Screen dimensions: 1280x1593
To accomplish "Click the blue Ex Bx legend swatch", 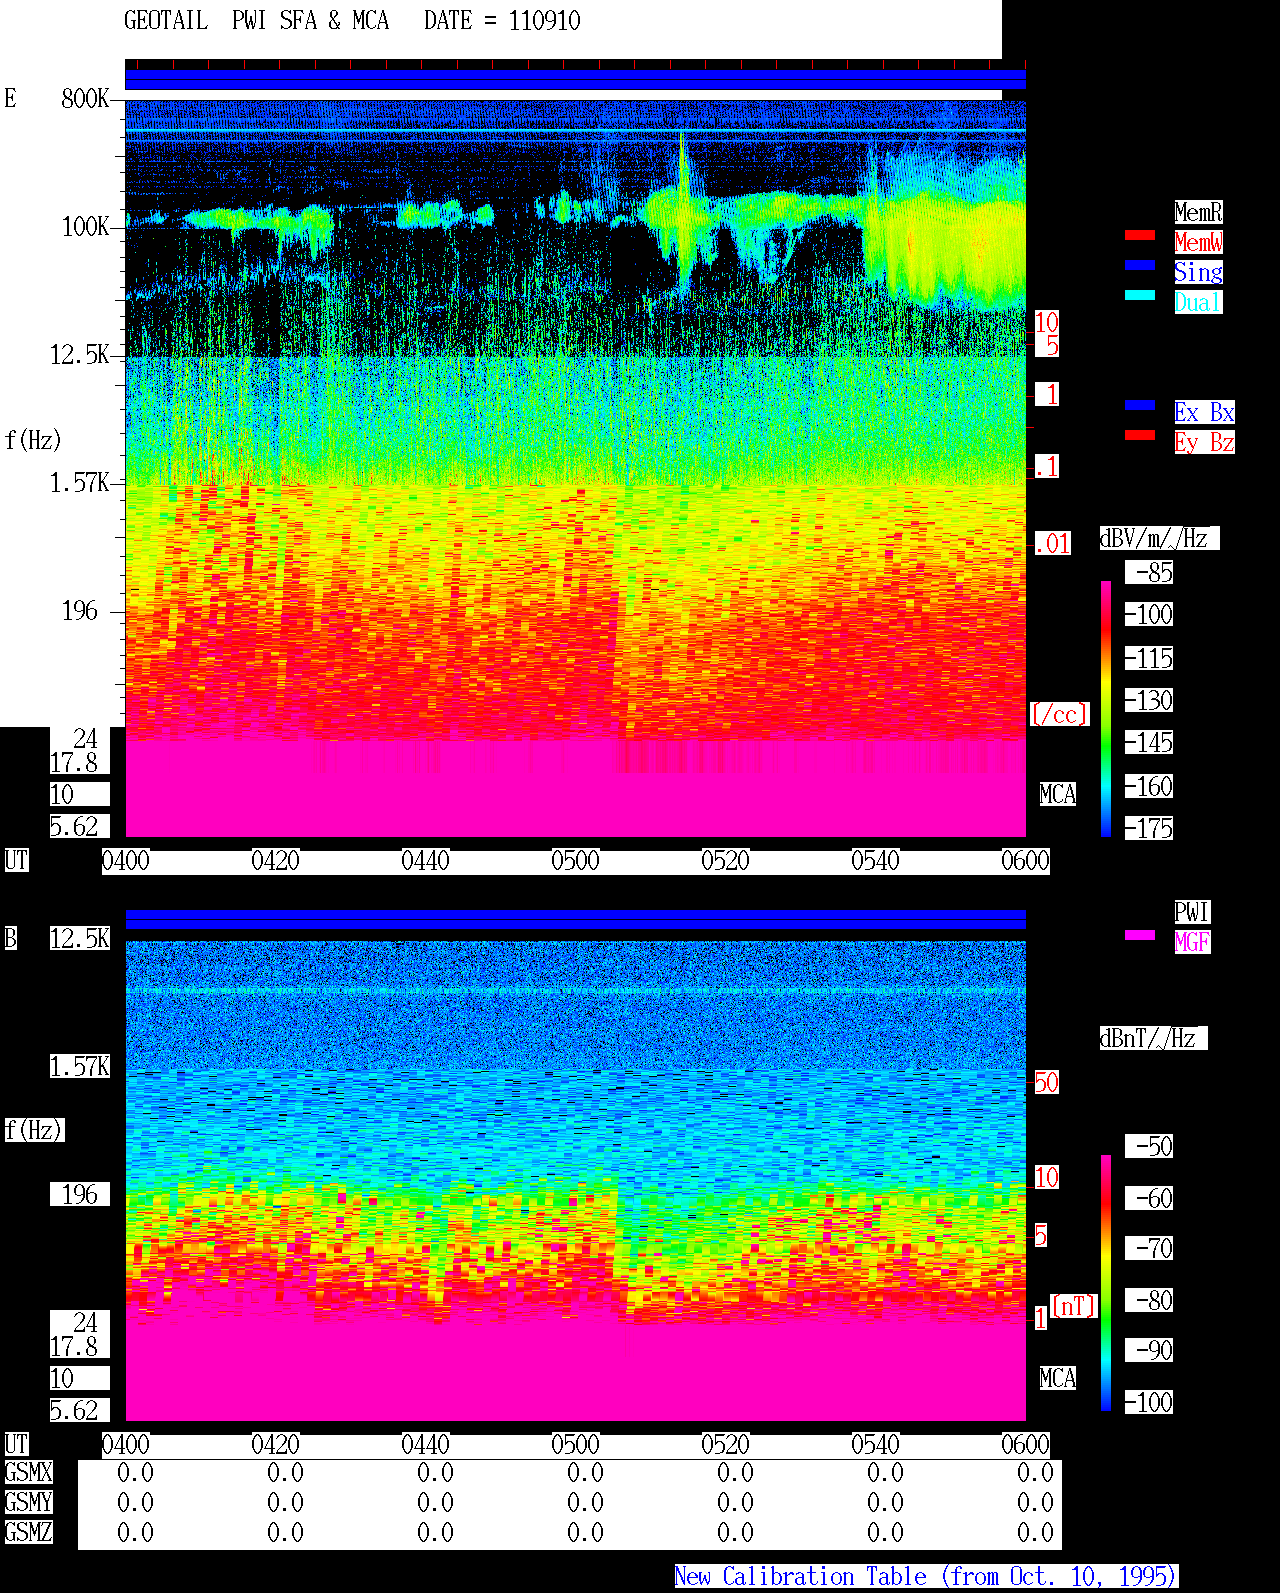I will click(x=1140, y=405).
